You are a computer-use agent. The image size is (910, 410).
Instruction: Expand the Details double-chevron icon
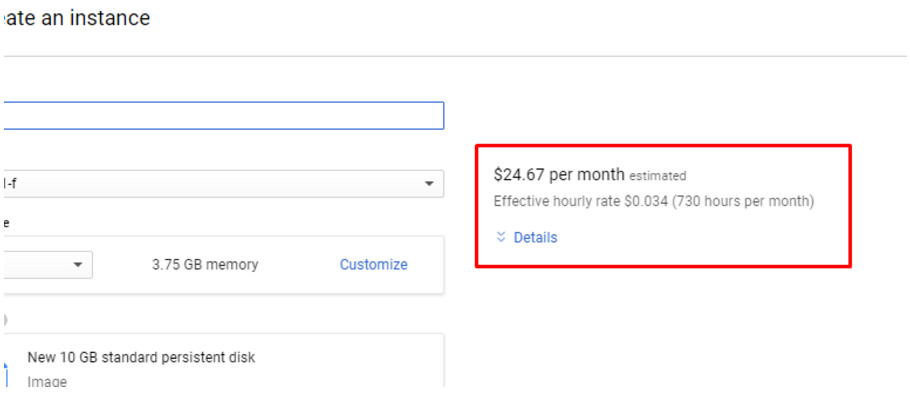501,238
